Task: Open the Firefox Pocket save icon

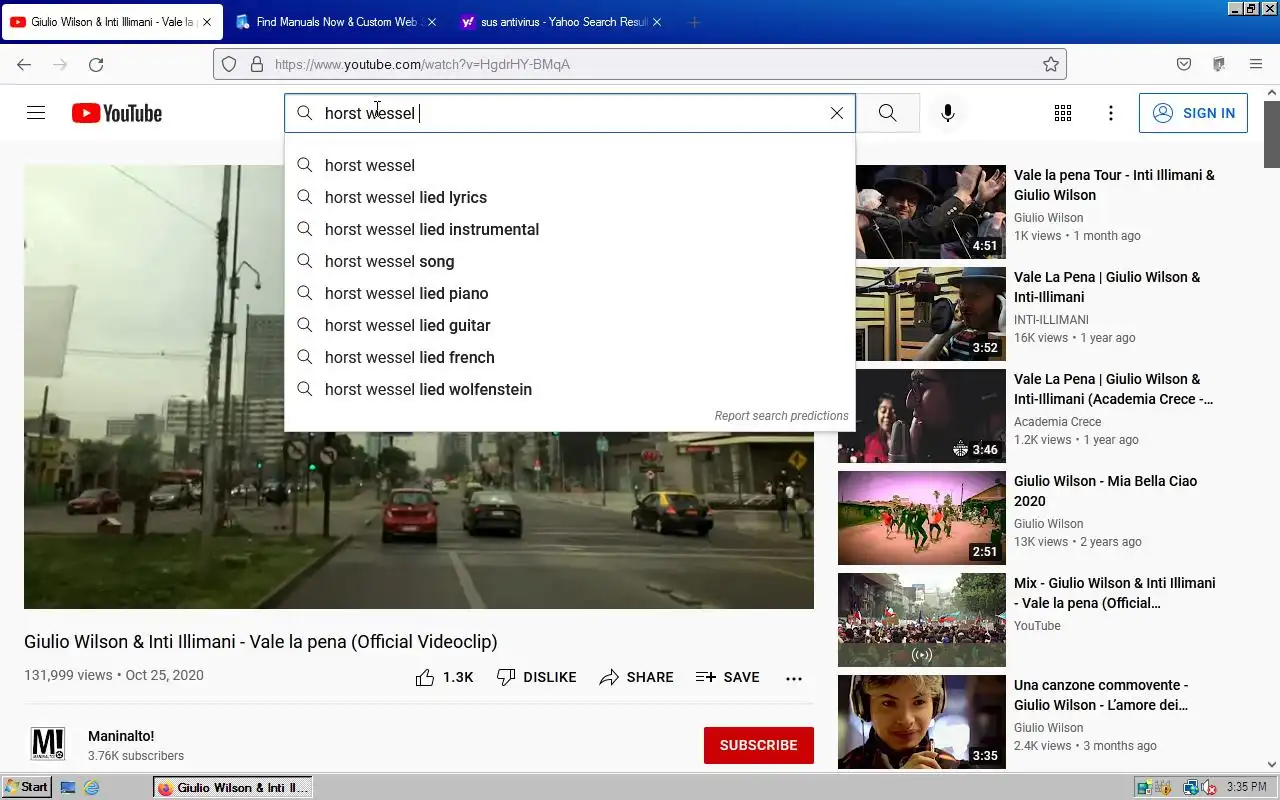Action: (1184, 64)
